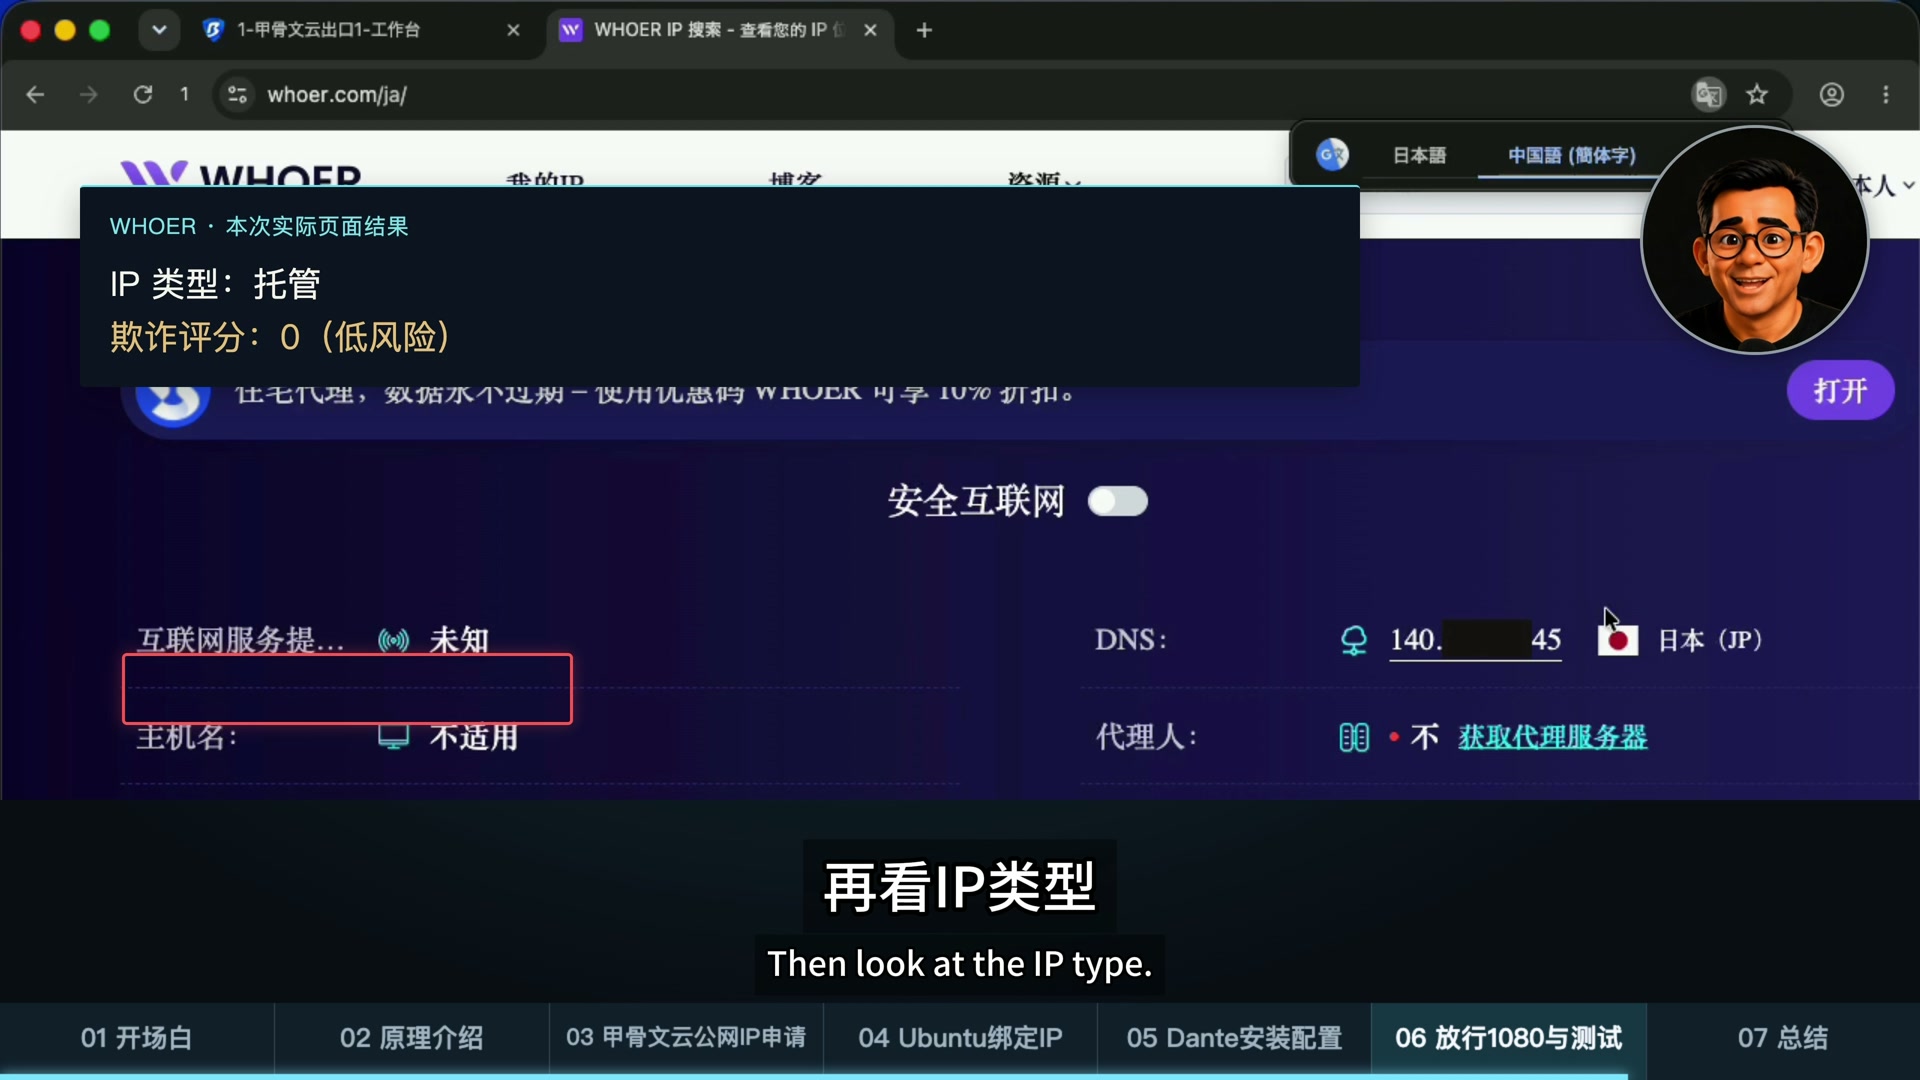The width and height of the screenshot is (1920, 1080).
Task: Click the 互联网服务提… label
Action: tap(240, 640)
